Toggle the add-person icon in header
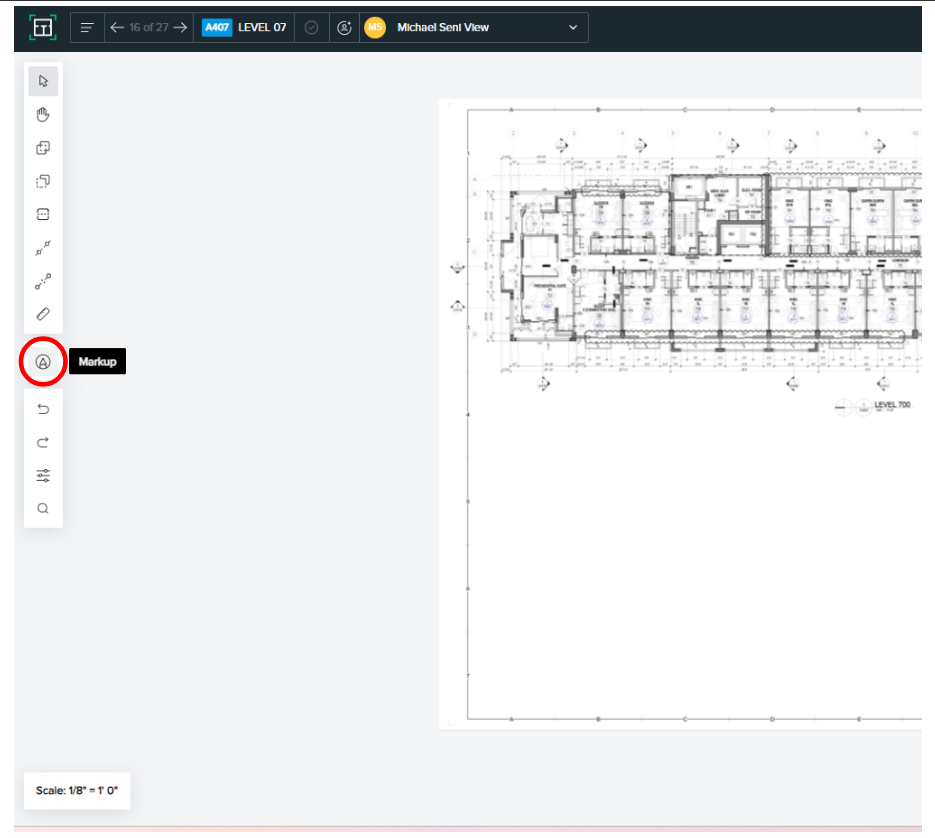The width and height of the screenshot is (935, 838). click(344, 27)
